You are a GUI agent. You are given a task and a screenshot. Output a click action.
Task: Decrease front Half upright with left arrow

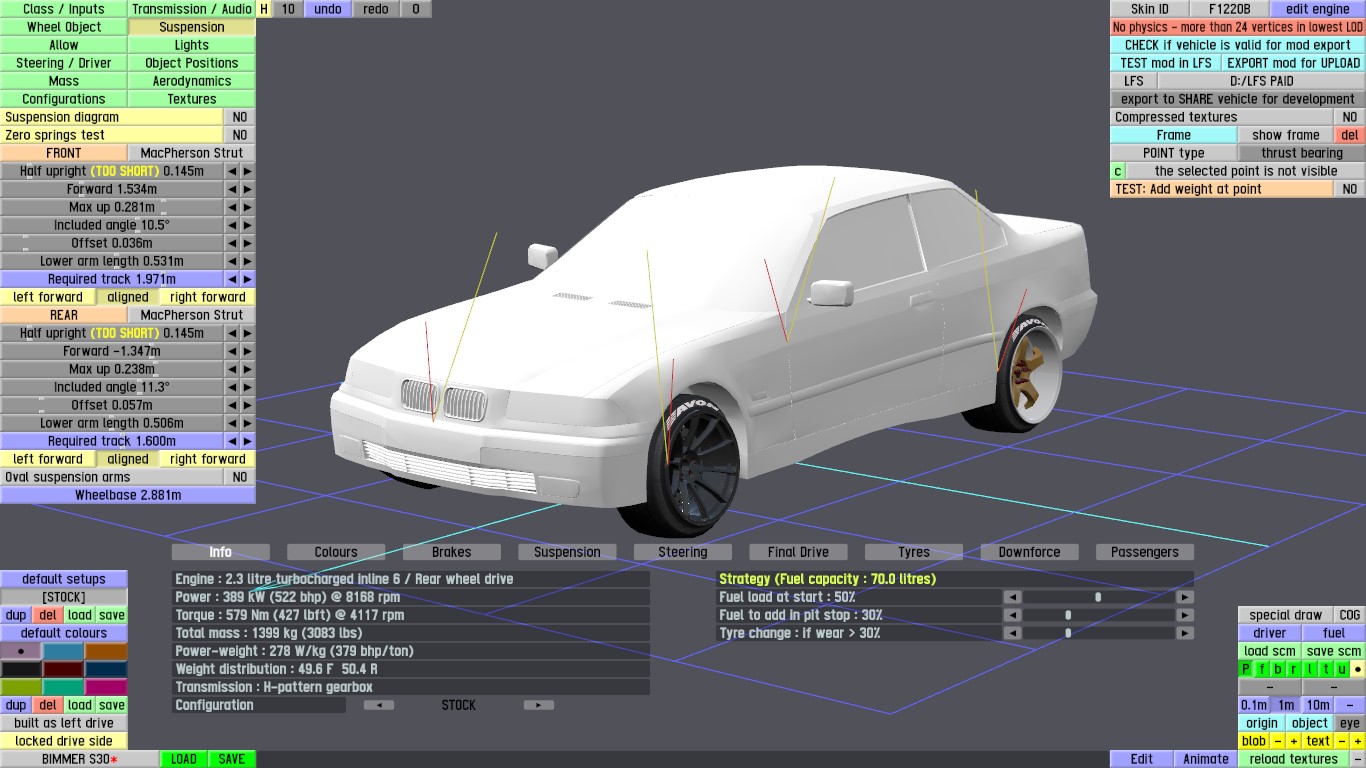tap(232, 171)
